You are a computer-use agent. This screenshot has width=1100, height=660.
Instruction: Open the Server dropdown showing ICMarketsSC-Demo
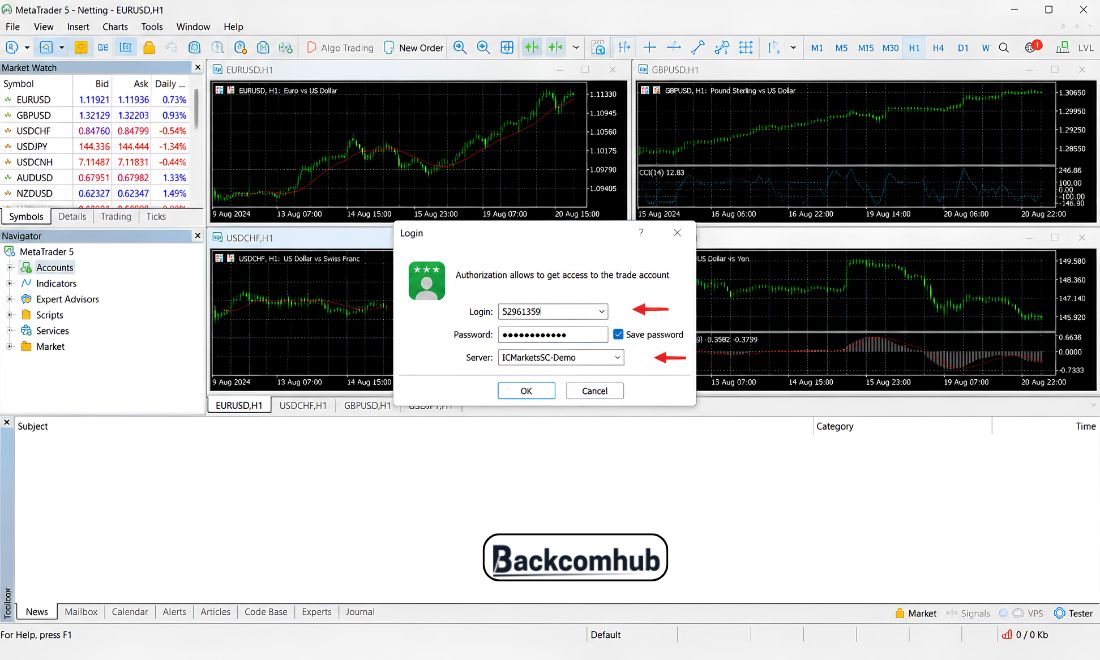click(617, 358)
